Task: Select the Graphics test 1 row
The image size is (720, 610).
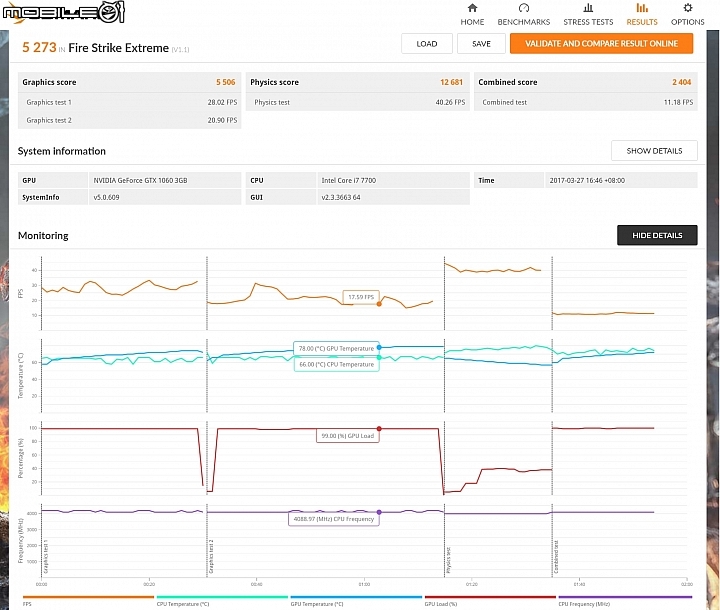Action: click(x=129, y=102)
